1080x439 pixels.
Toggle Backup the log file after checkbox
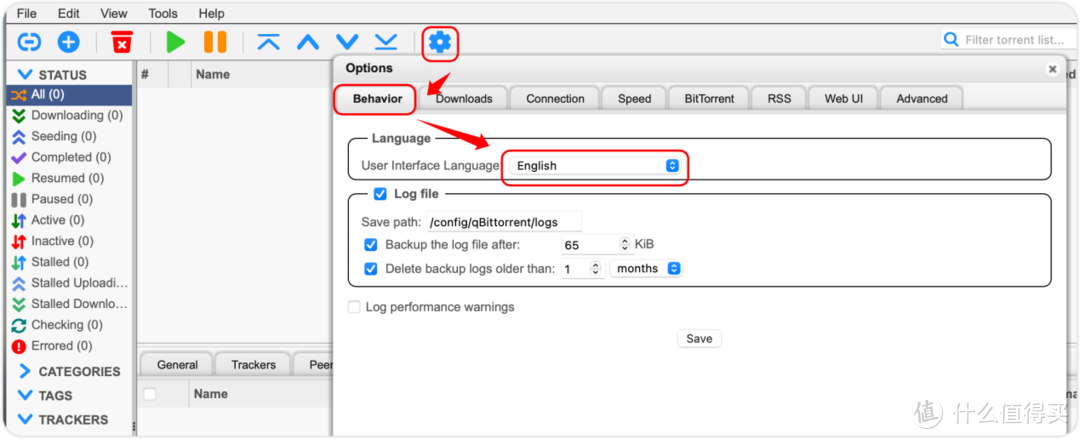tap(371, 245)
